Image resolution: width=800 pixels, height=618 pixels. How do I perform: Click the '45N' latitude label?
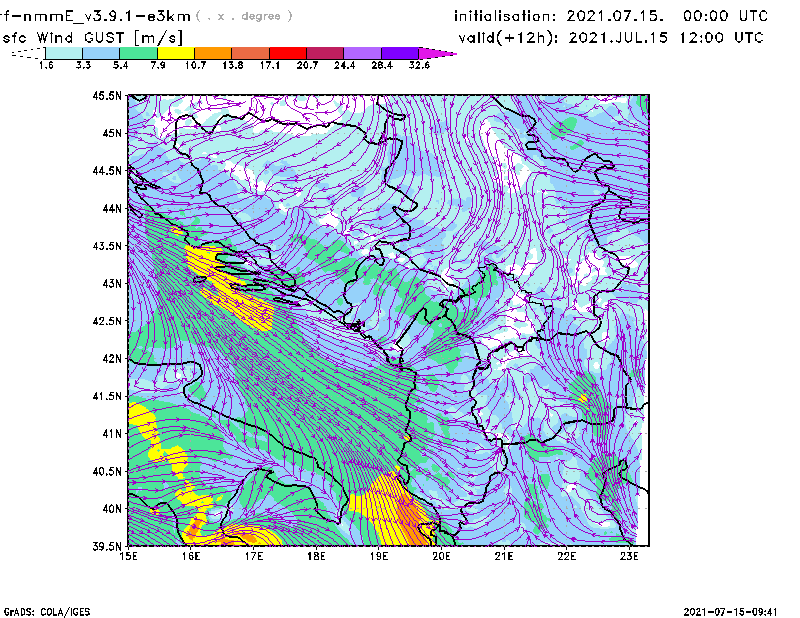coord(112,133)
